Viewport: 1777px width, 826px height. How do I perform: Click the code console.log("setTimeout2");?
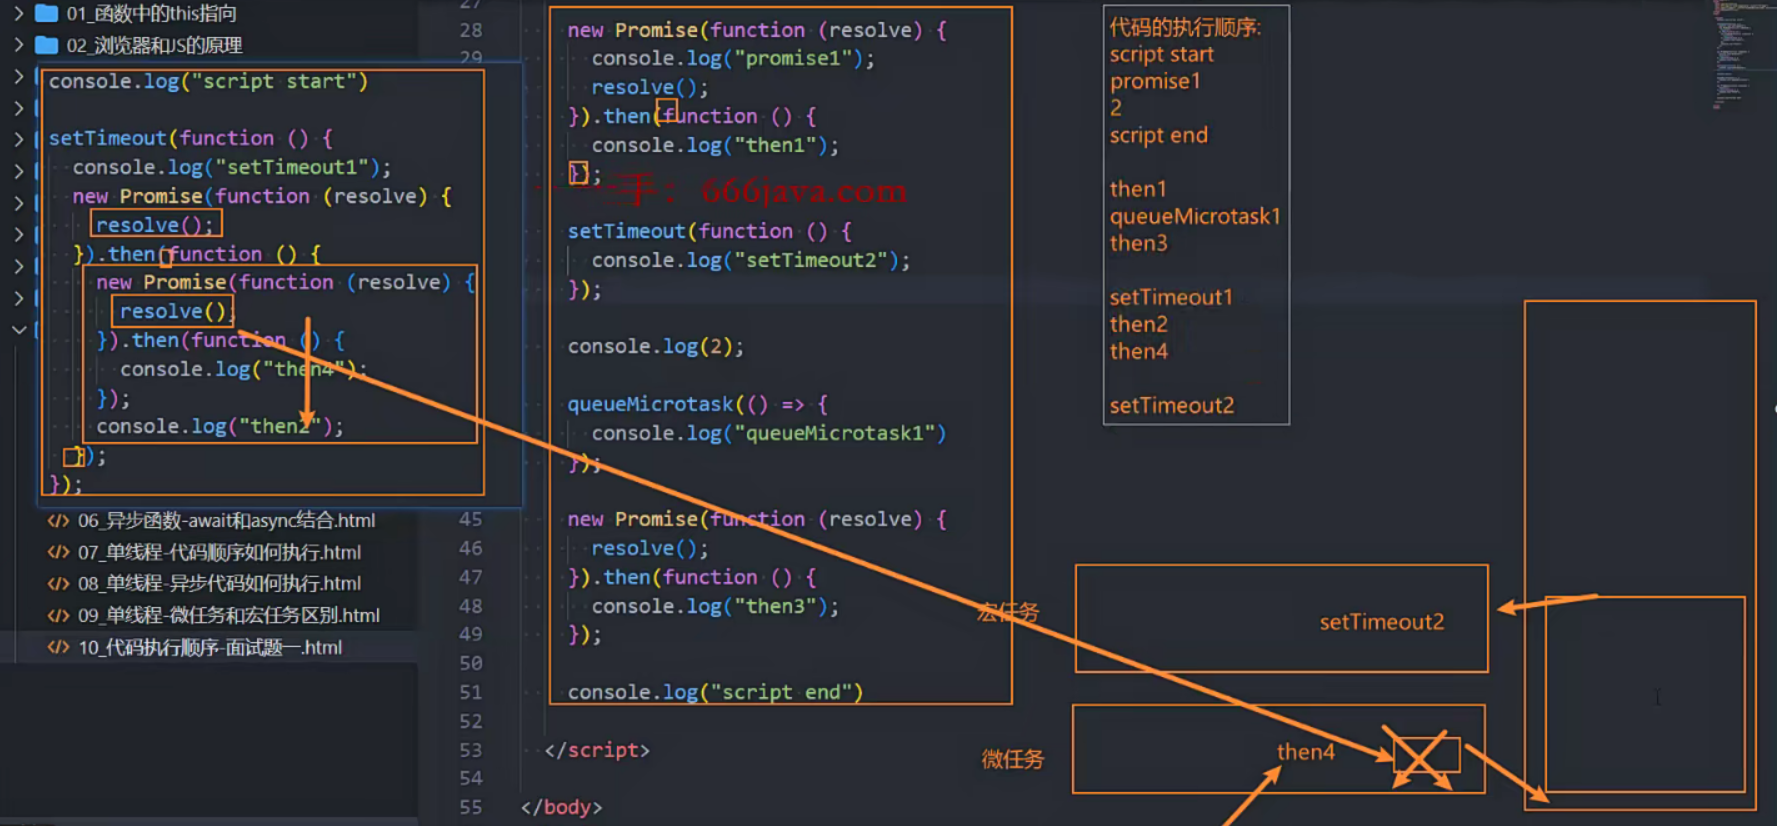(x=751, y=260)
